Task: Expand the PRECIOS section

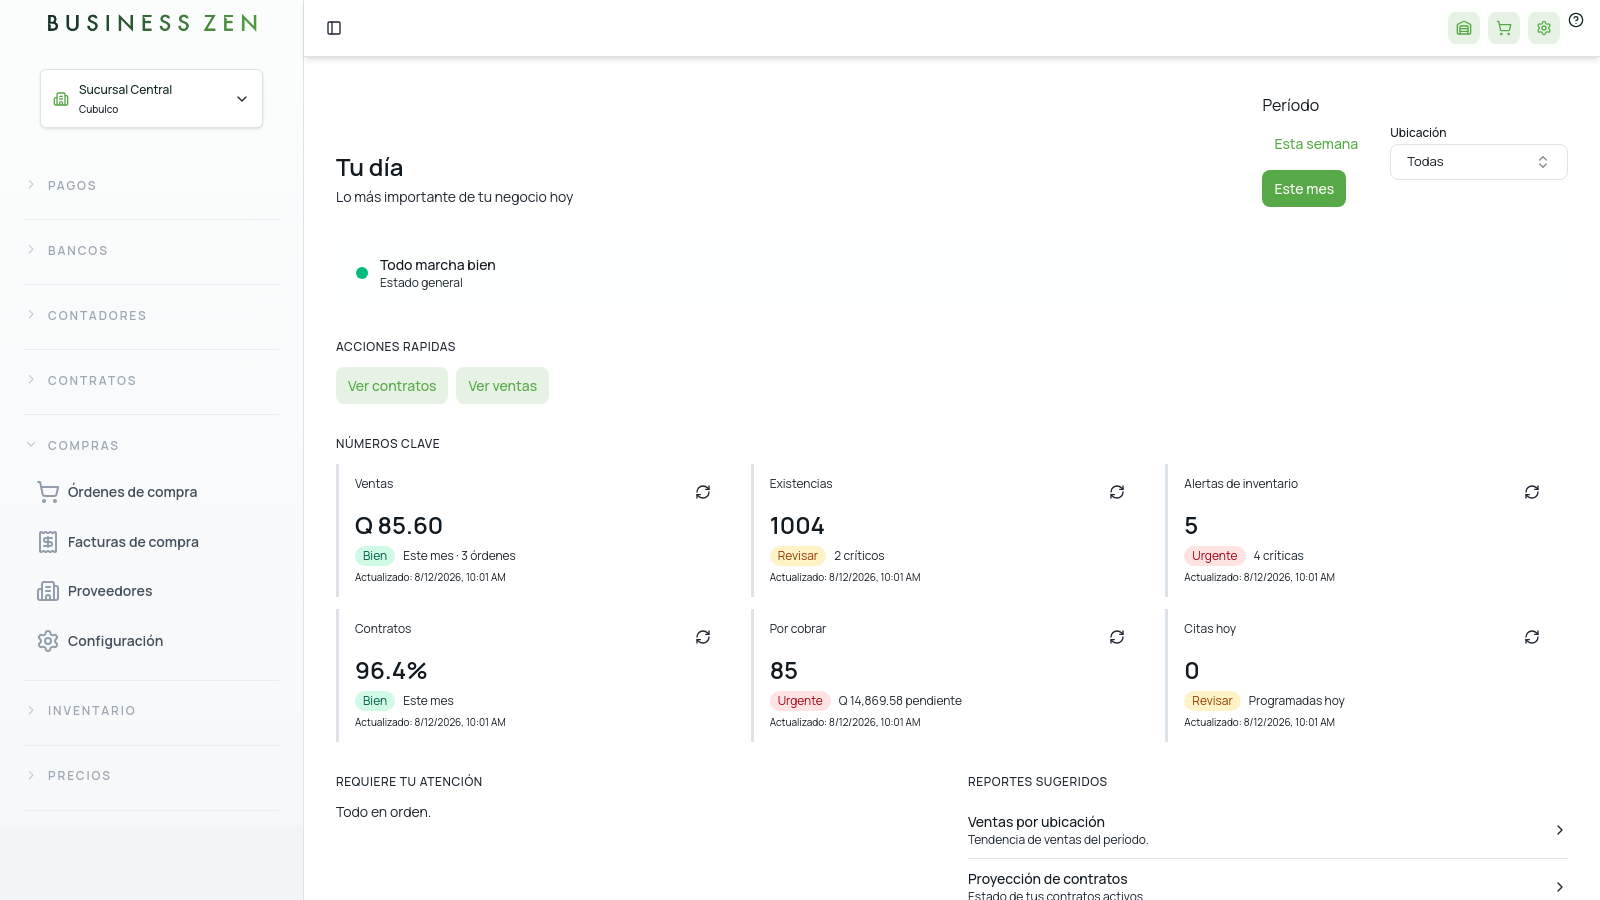Action: [x=151, y=776]
